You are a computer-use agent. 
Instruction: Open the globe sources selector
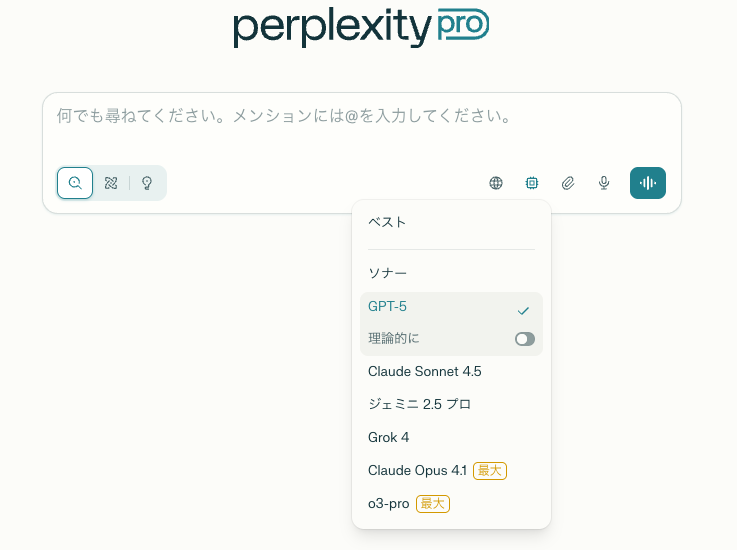[496, 183]
